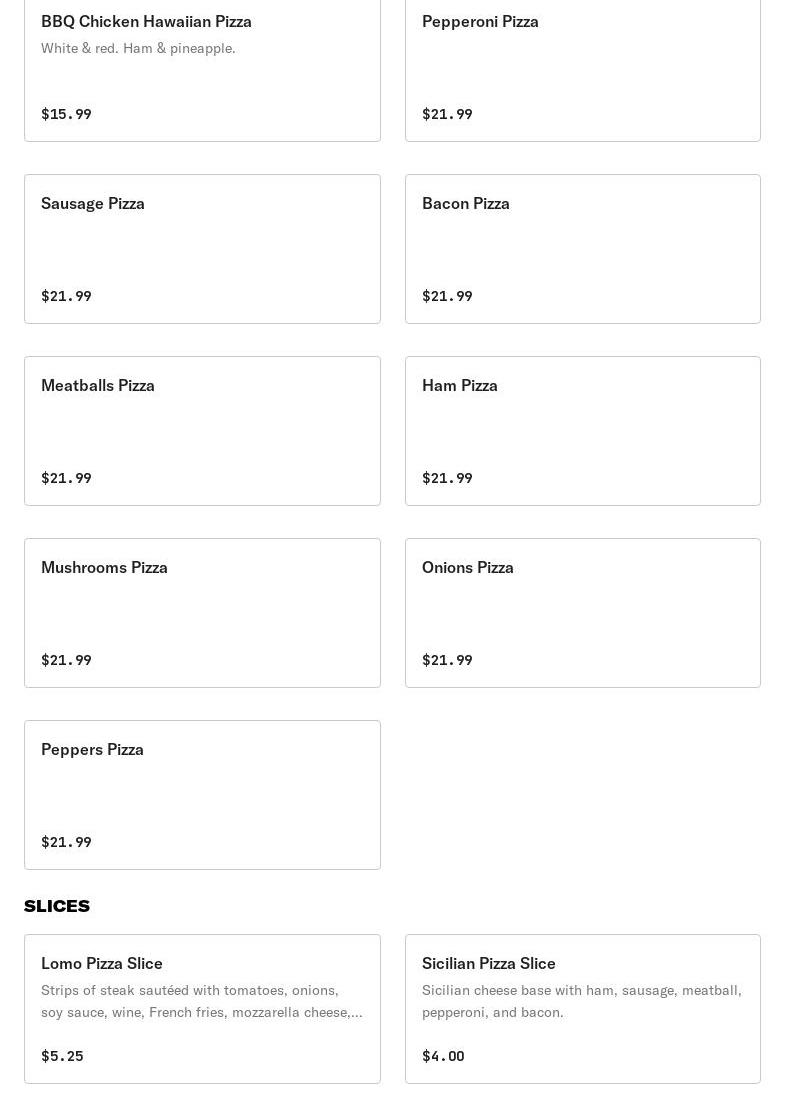Image resolution: width=785 pixels, height=1098 pixels.
Task: Select the Pepperoni Pizza item
Action: click(x=583, y=70)
